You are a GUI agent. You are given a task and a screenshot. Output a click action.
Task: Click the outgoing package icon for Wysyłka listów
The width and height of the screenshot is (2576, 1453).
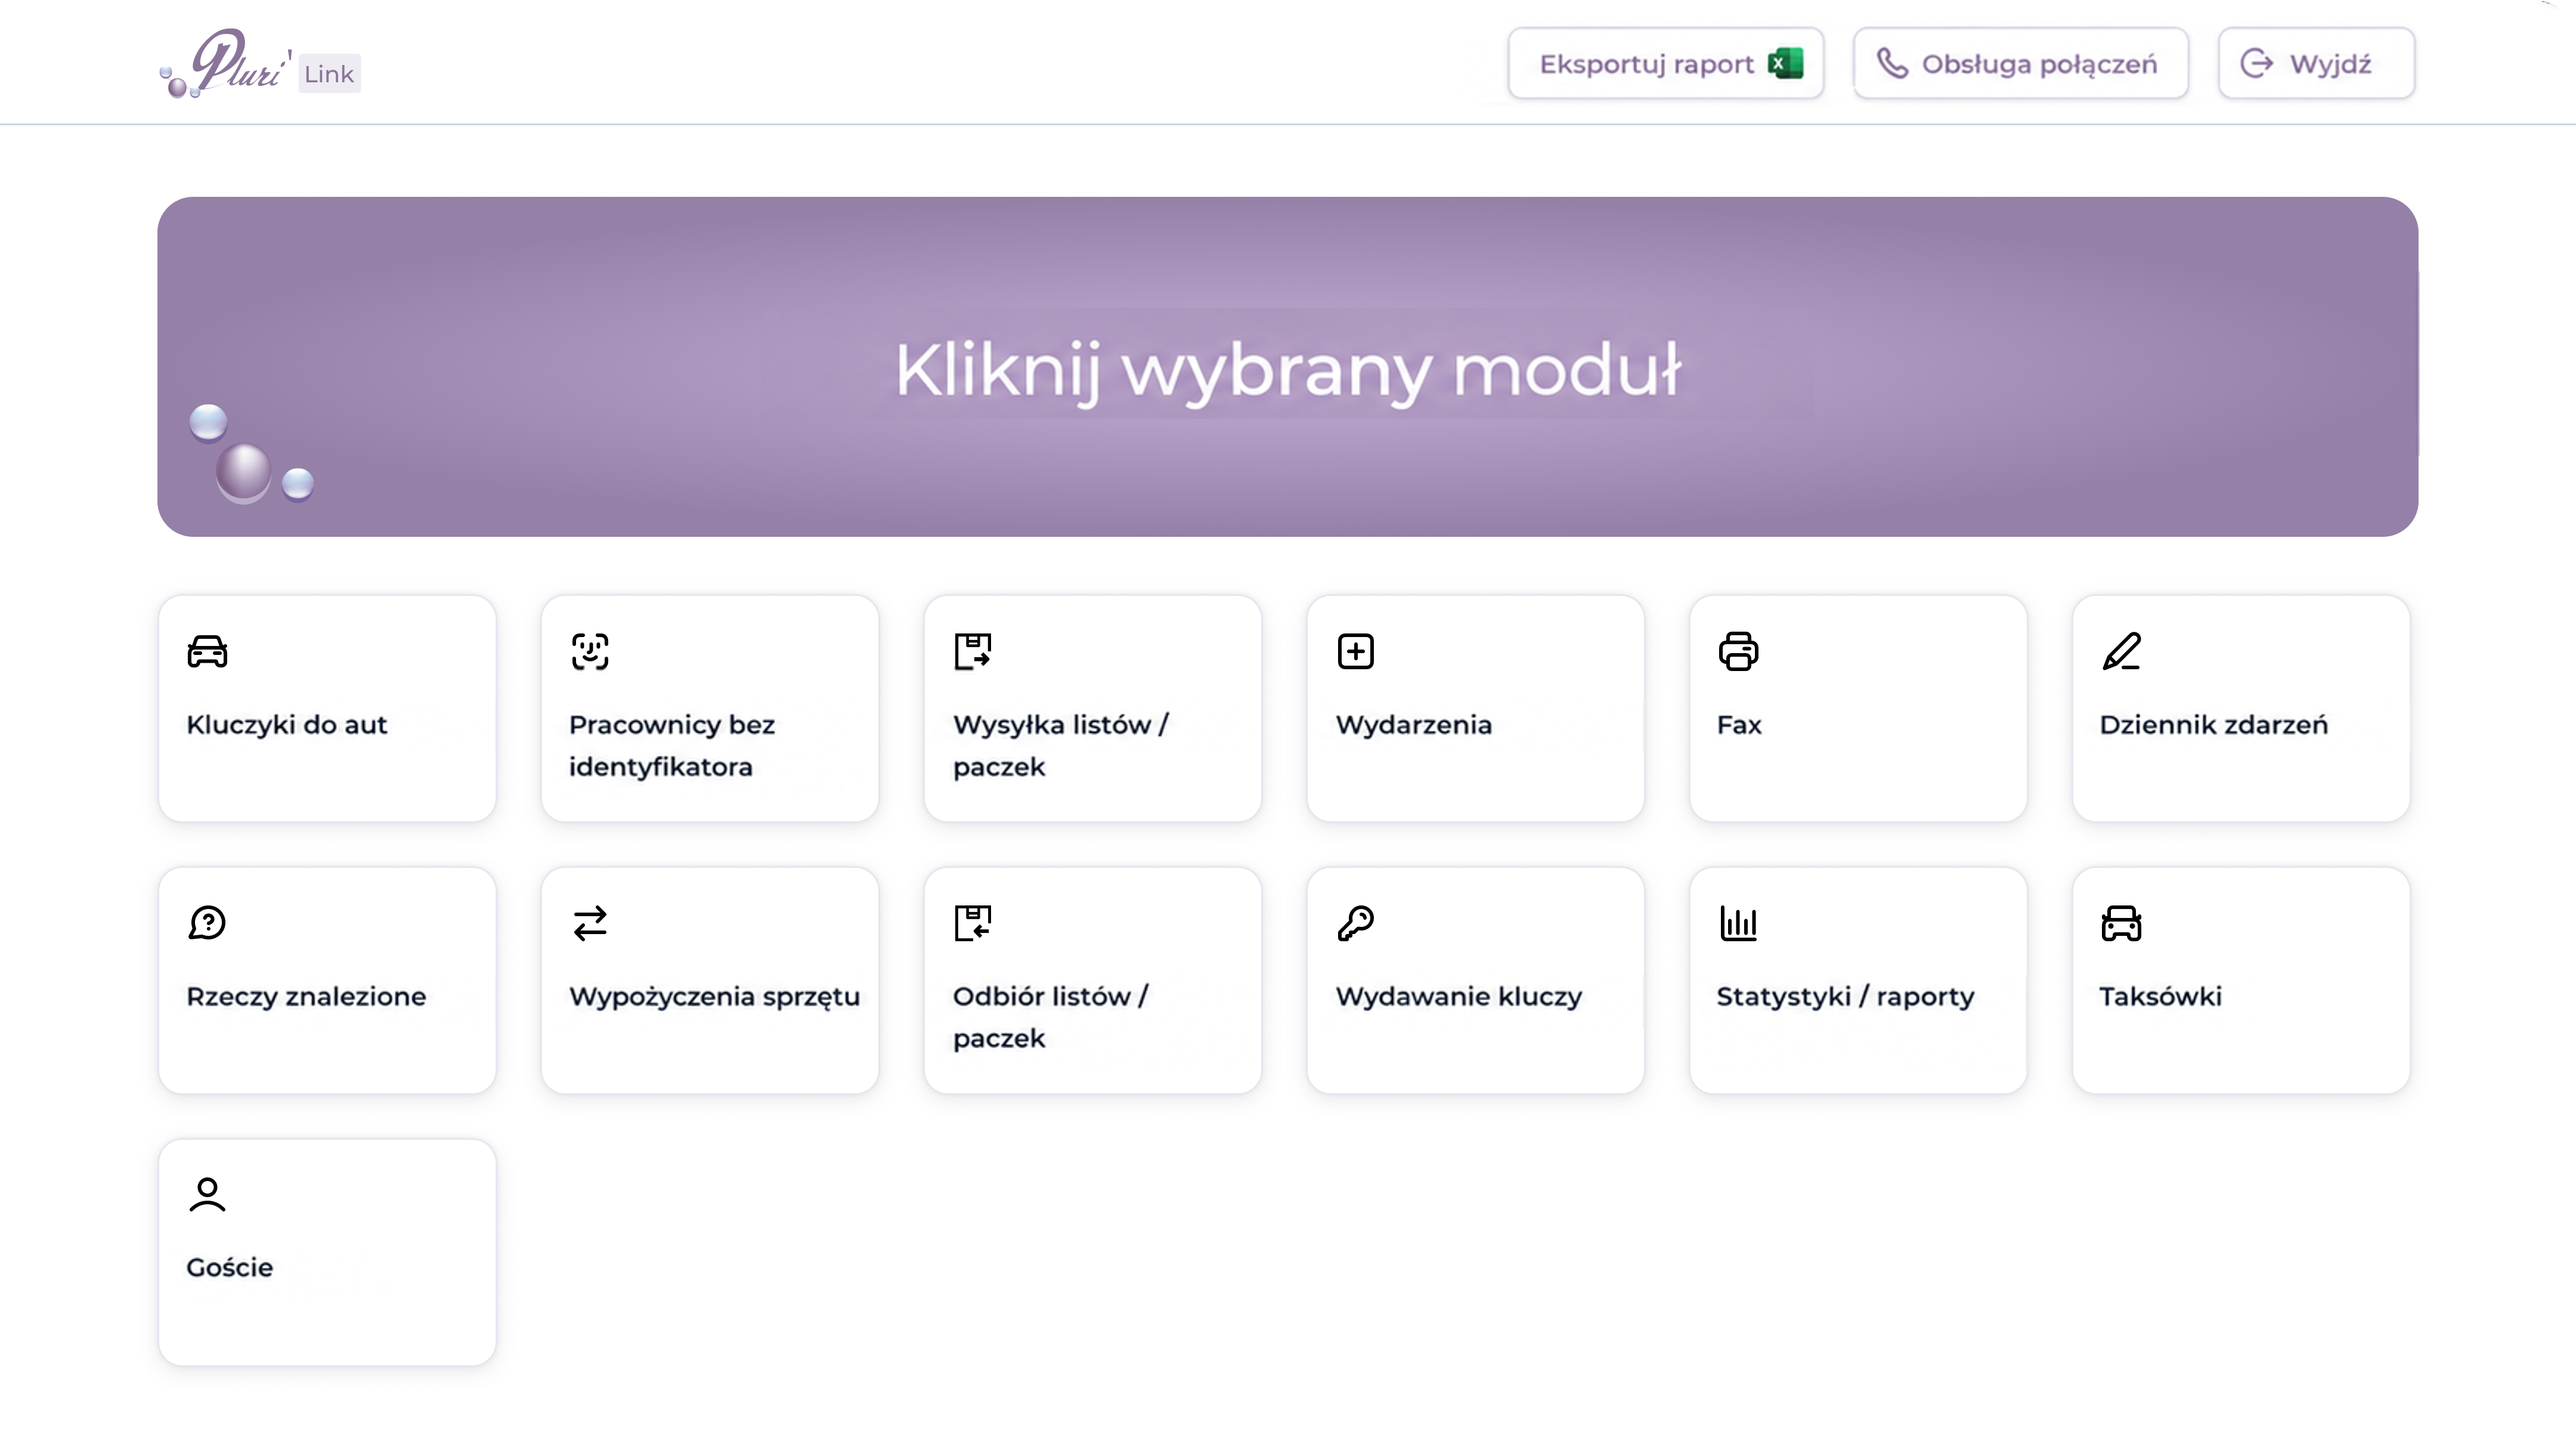coord(973,651)
